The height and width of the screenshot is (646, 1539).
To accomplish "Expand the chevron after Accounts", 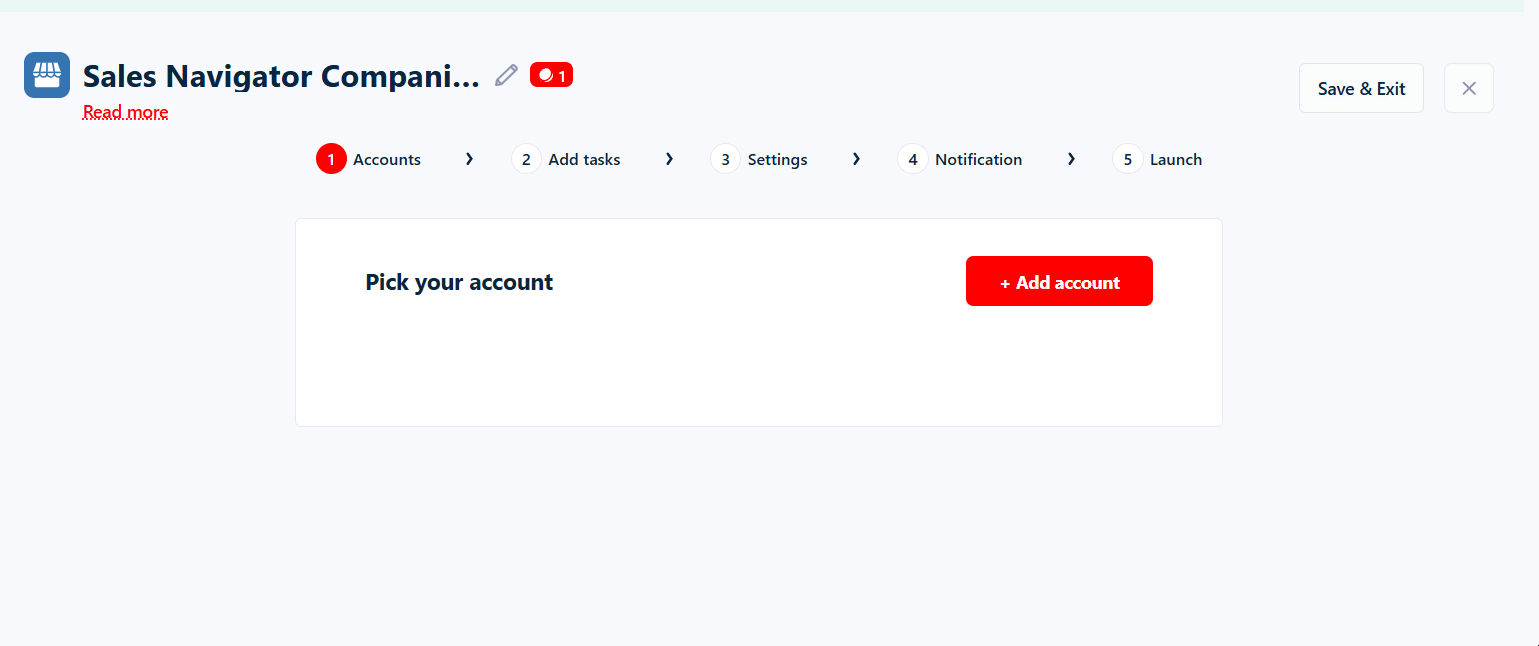I will tap(469, 158).
